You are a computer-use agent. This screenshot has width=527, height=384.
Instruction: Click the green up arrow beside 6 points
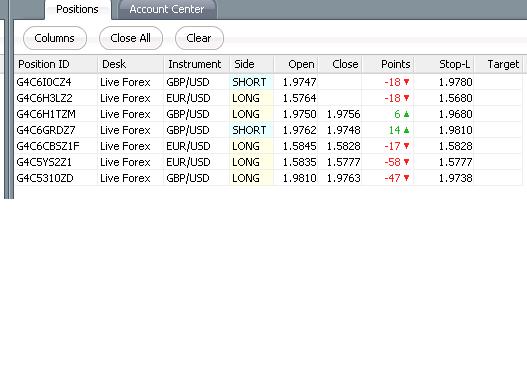point(406,114)
